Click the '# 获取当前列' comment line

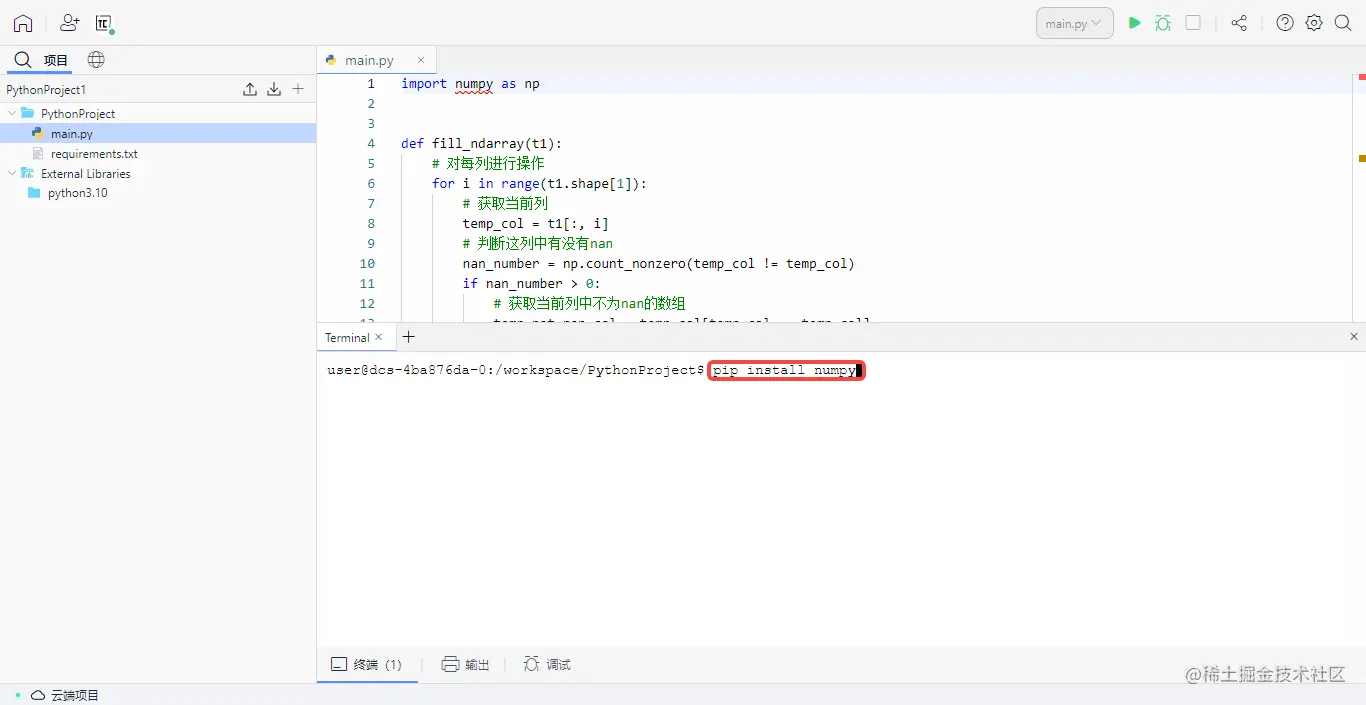505,203
